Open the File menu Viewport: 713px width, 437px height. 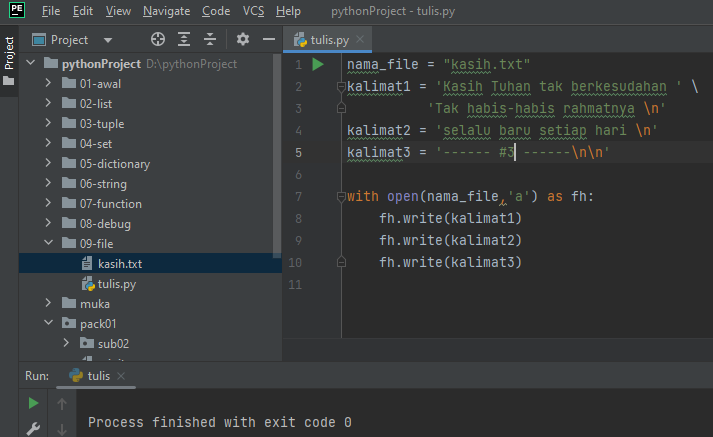50,11
